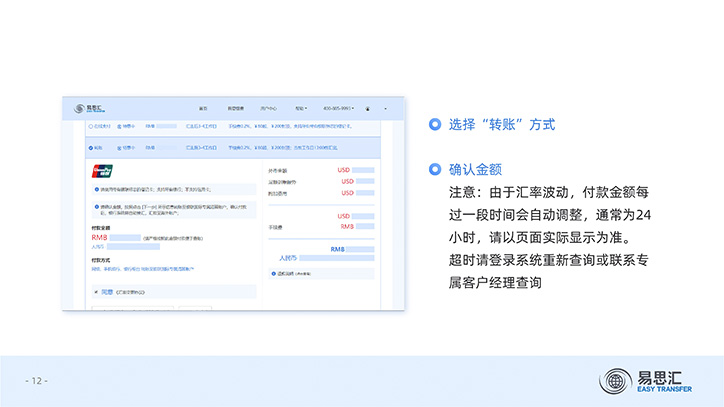Click the blue payment method link under 付款方式

point(144,268)
